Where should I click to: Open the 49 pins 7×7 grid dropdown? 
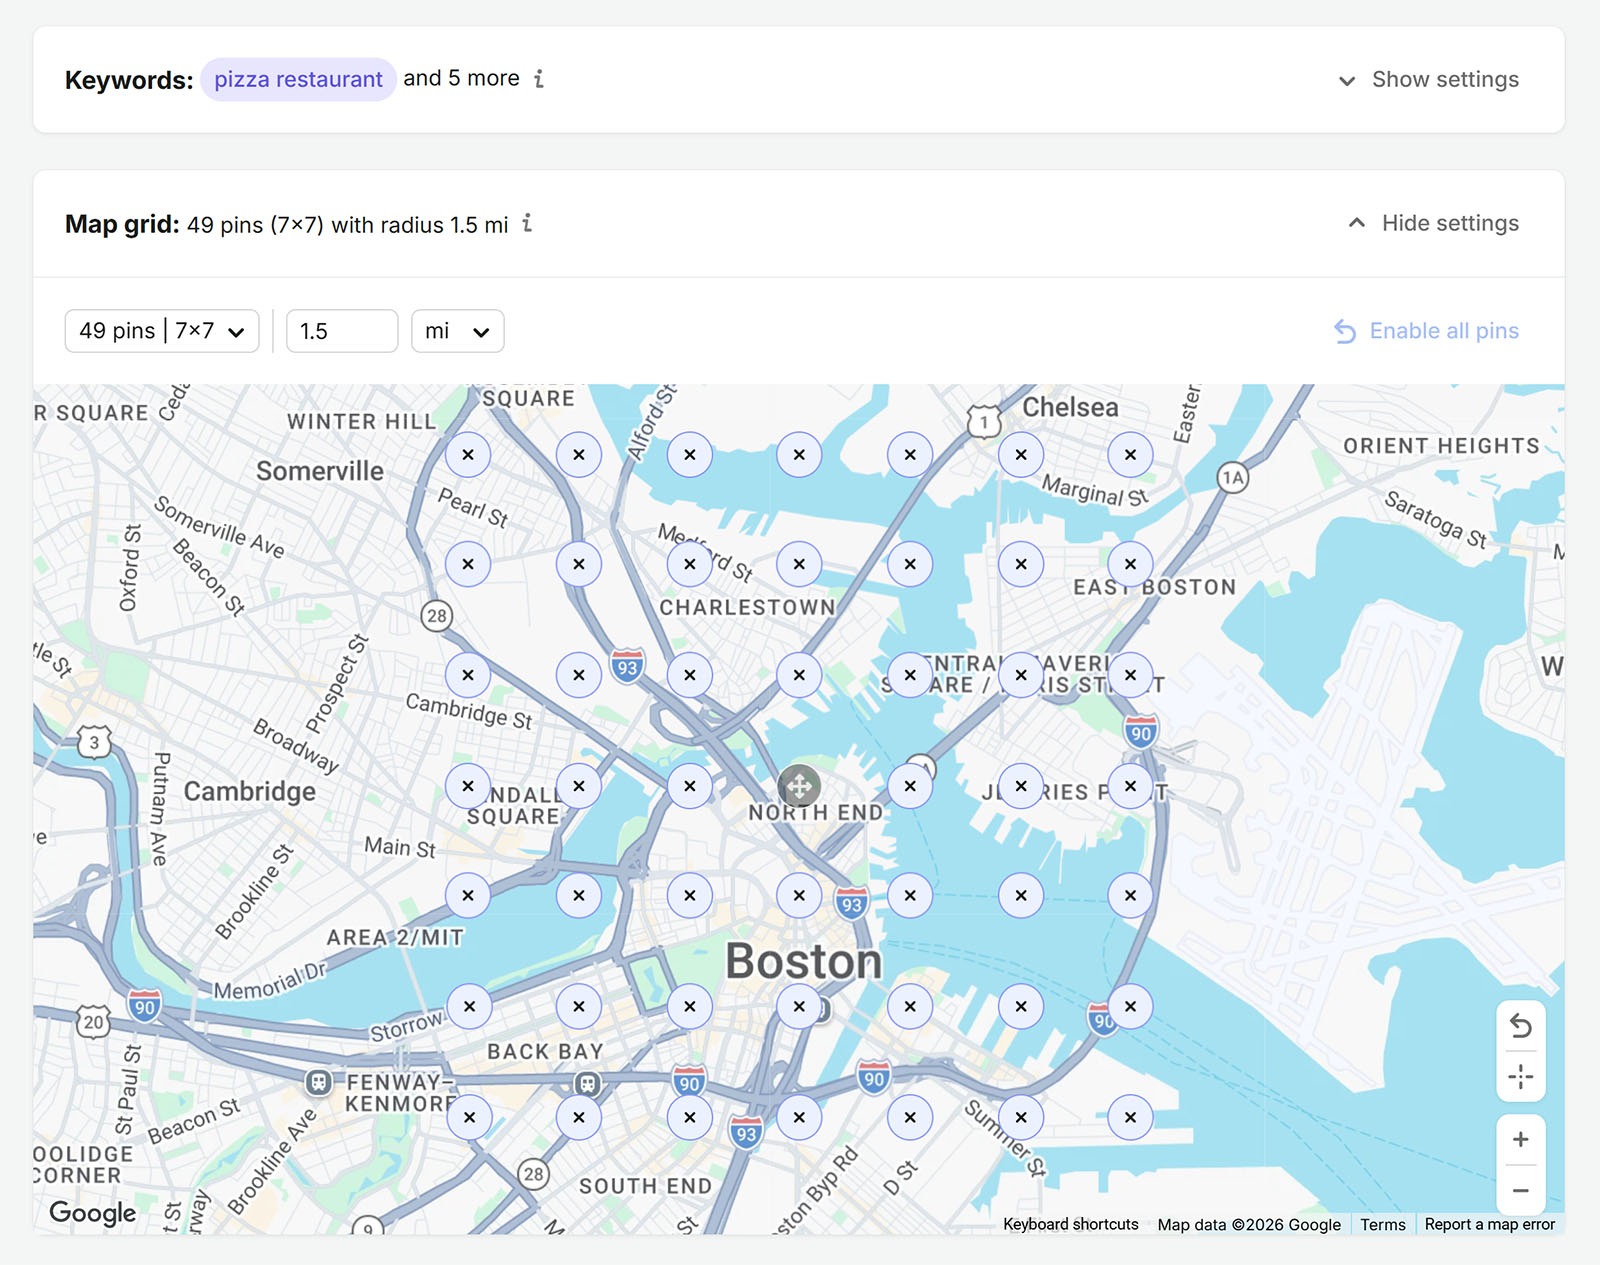coord(162,331)
